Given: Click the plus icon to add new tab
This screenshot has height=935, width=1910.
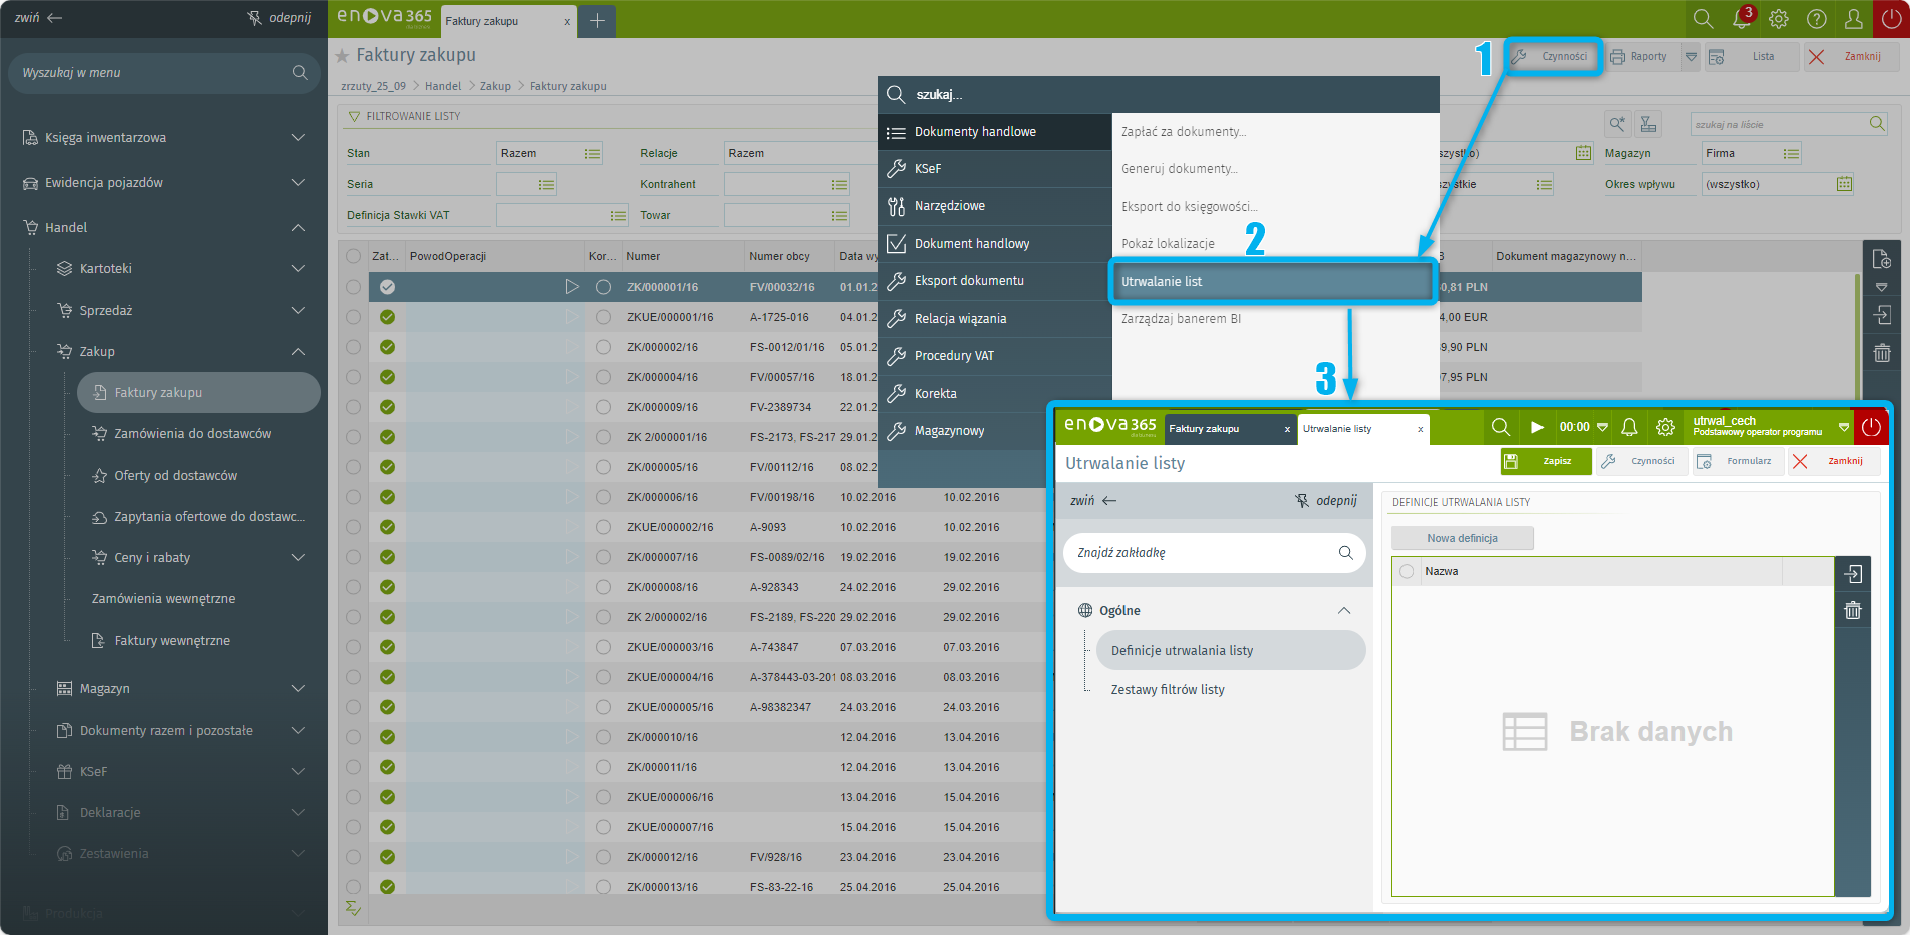Looking at the screenshot, I should [597, 21].
